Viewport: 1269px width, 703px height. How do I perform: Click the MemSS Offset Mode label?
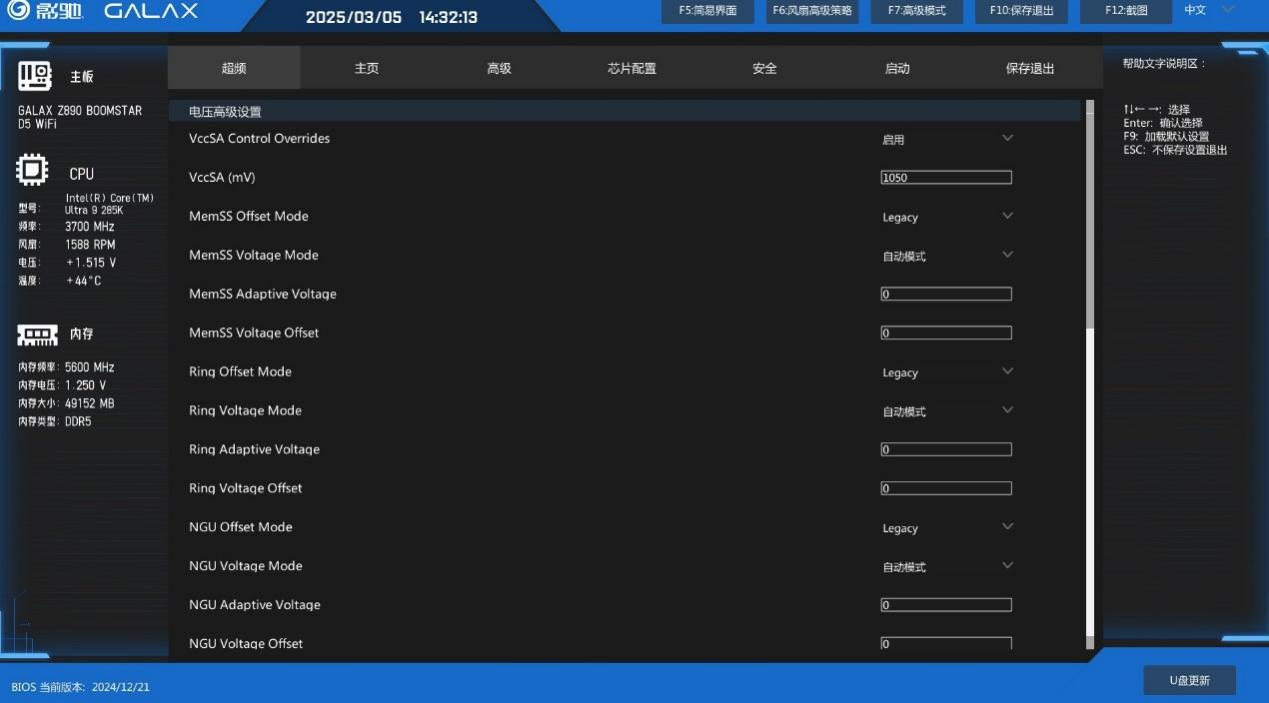pyautogui.click(x=249, y=216)
